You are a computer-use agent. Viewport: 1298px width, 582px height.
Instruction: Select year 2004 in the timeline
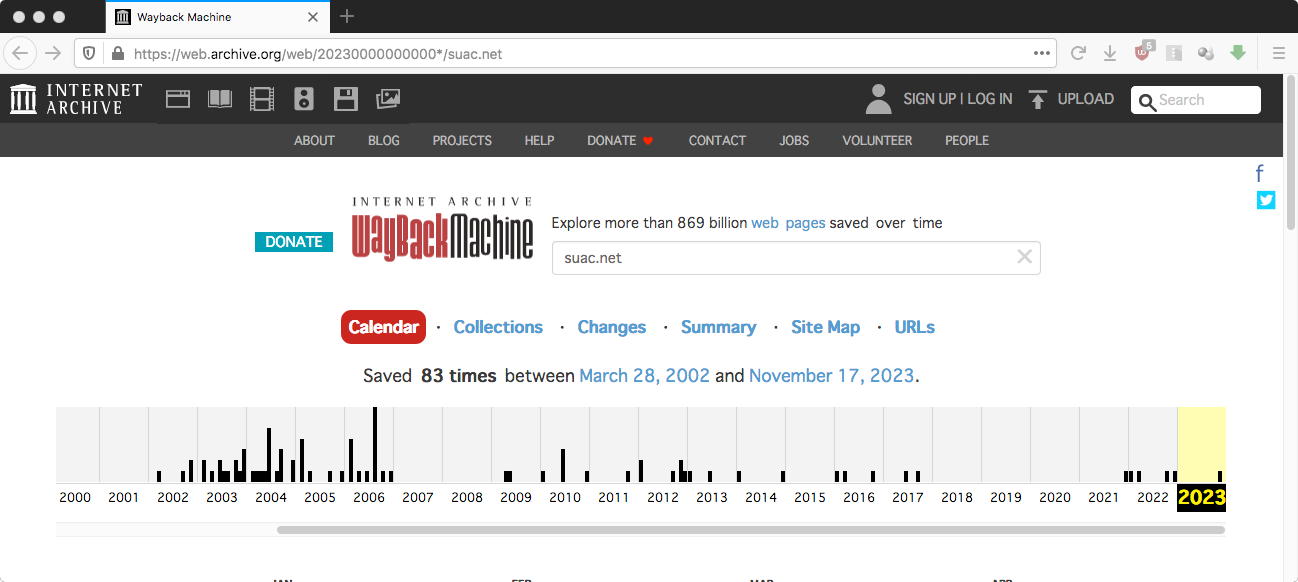tap(271, 497)
